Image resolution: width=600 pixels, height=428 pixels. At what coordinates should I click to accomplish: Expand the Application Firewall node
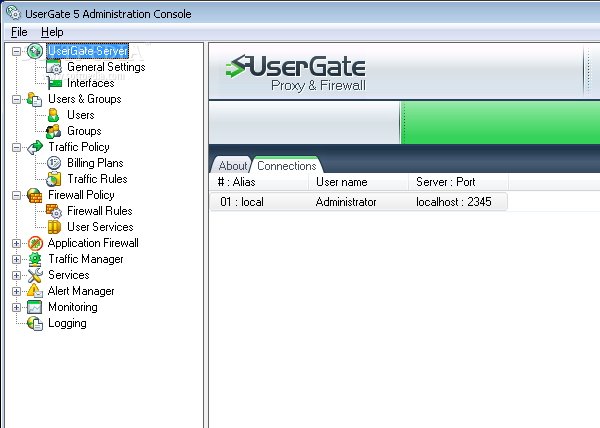point(16,244)
